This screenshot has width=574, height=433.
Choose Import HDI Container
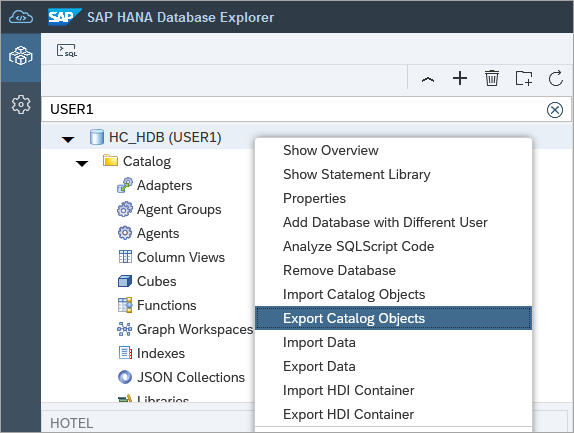(x=394, y=390)
